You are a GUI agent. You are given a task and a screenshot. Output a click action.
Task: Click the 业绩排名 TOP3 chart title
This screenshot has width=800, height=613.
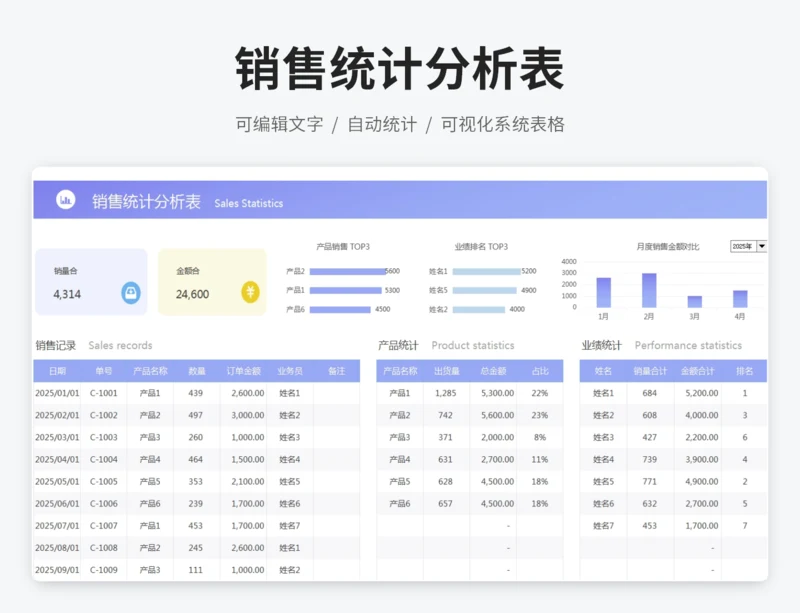click(481, 247)
